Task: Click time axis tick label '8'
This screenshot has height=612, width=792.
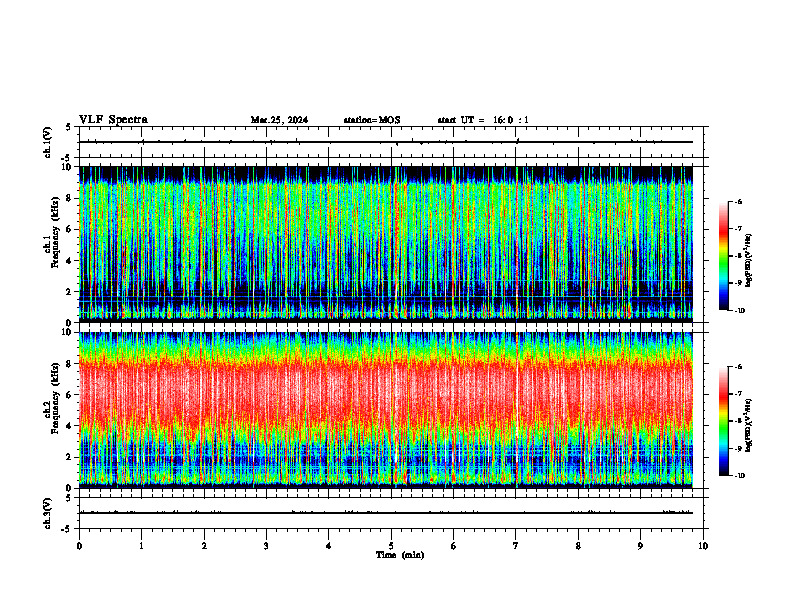Action: [x=578, y=546]
